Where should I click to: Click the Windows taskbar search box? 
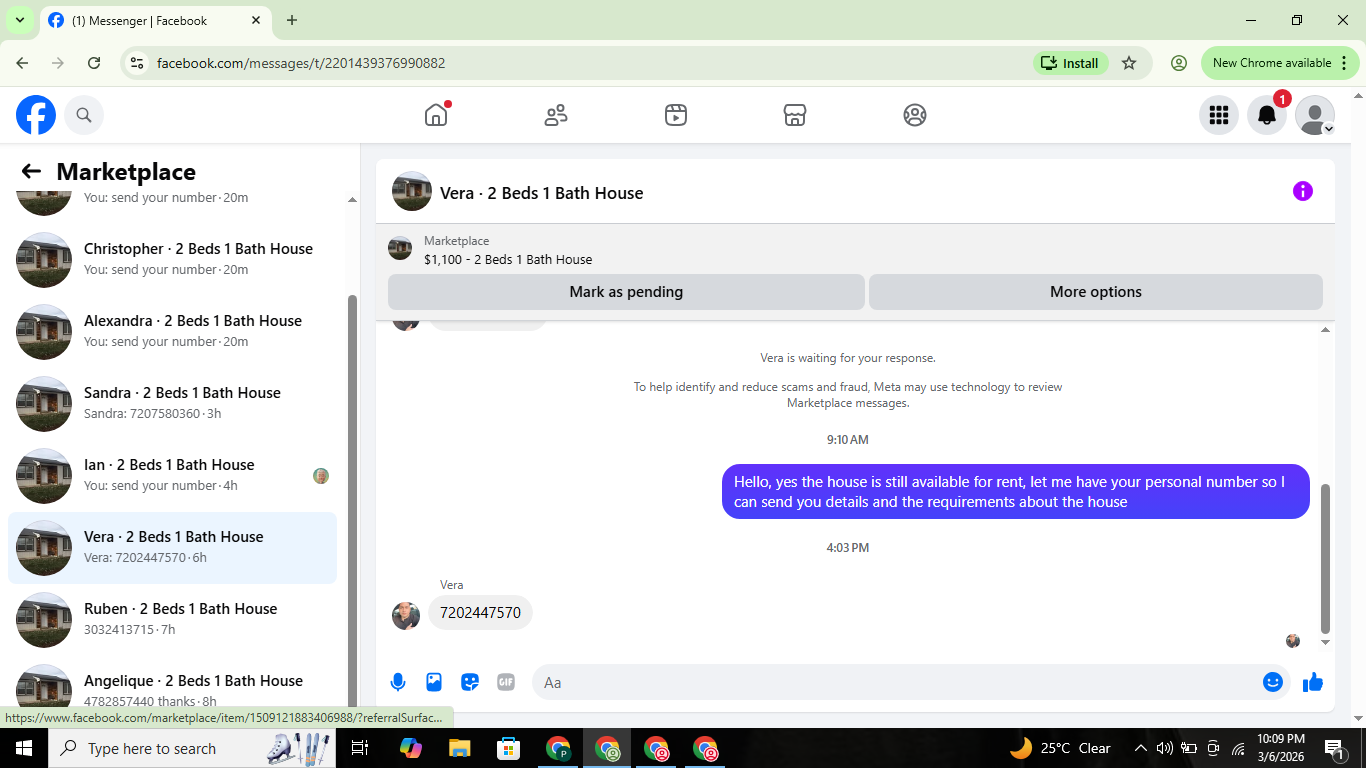pyautogui.click(x=193, y=748)
